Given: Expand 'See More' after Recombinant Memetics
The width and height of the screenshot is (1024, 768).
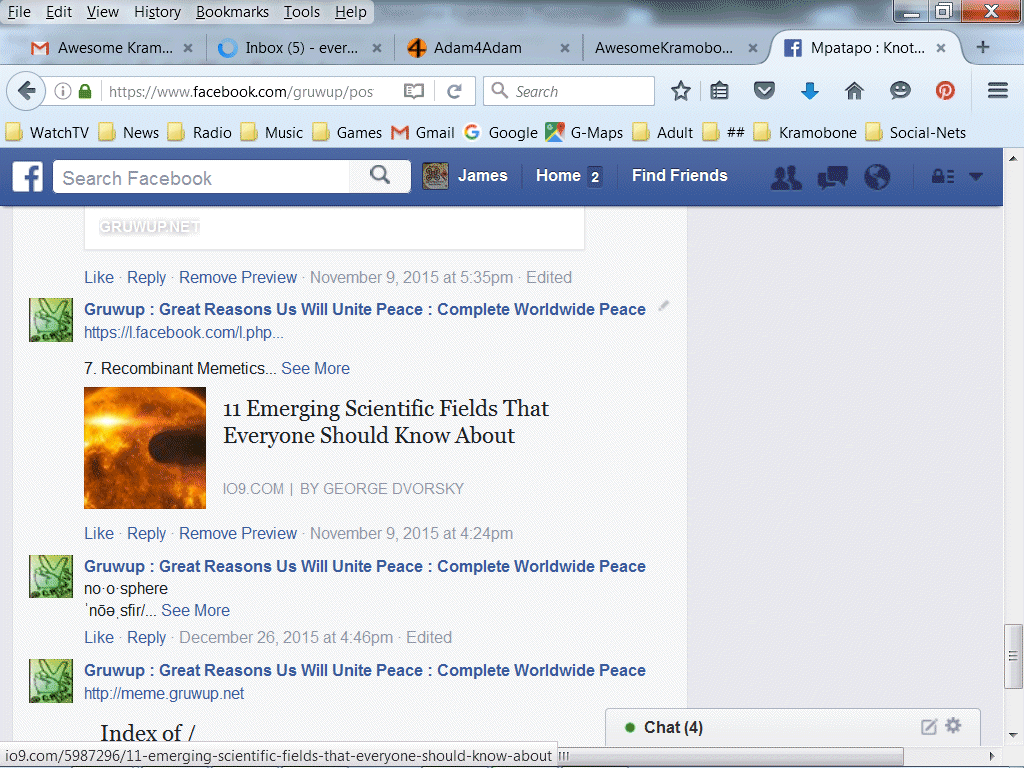Looking at the screenshot, I should pyautogui.click(x=315, y=368).
